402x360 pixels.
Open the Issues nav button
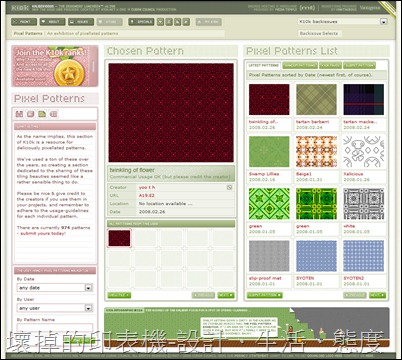(x=81, y=22)
